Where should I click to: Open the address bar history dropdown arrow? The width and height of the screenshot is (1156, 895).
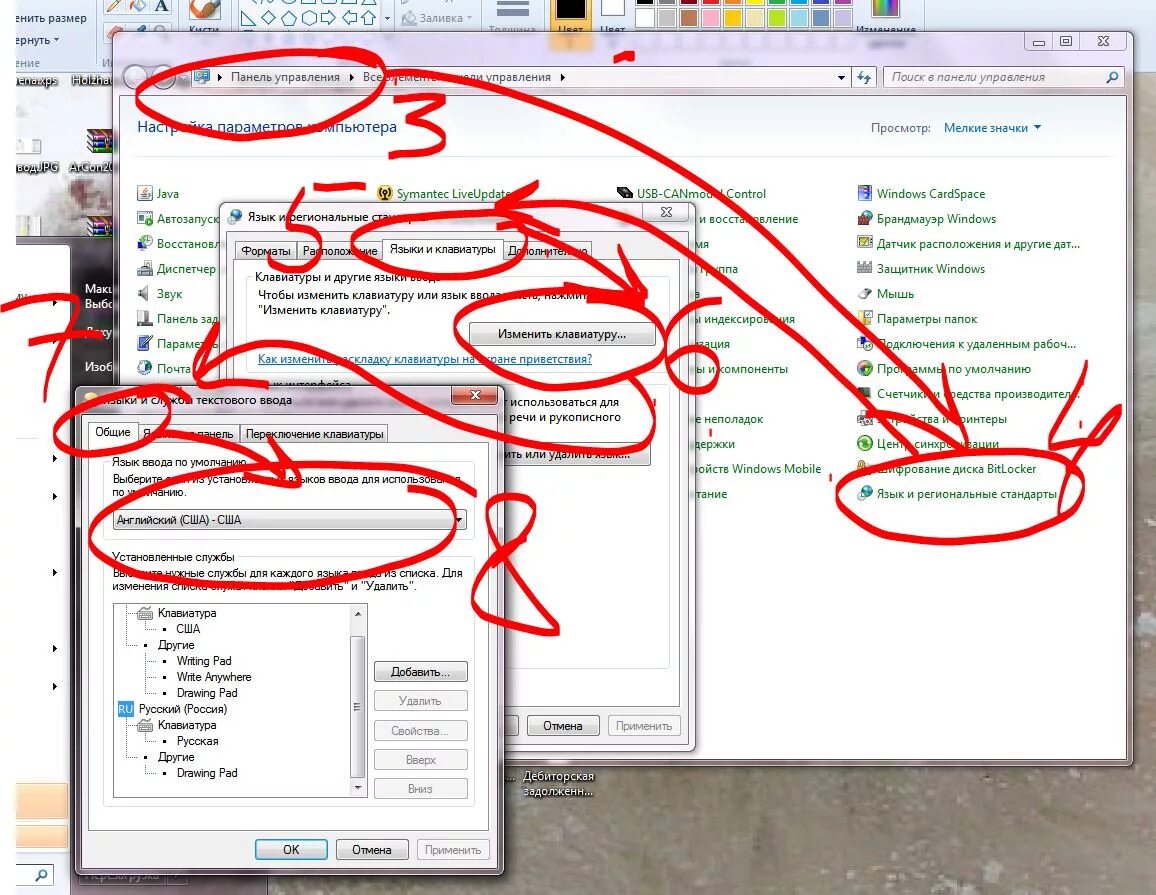(x=841, y=77)
